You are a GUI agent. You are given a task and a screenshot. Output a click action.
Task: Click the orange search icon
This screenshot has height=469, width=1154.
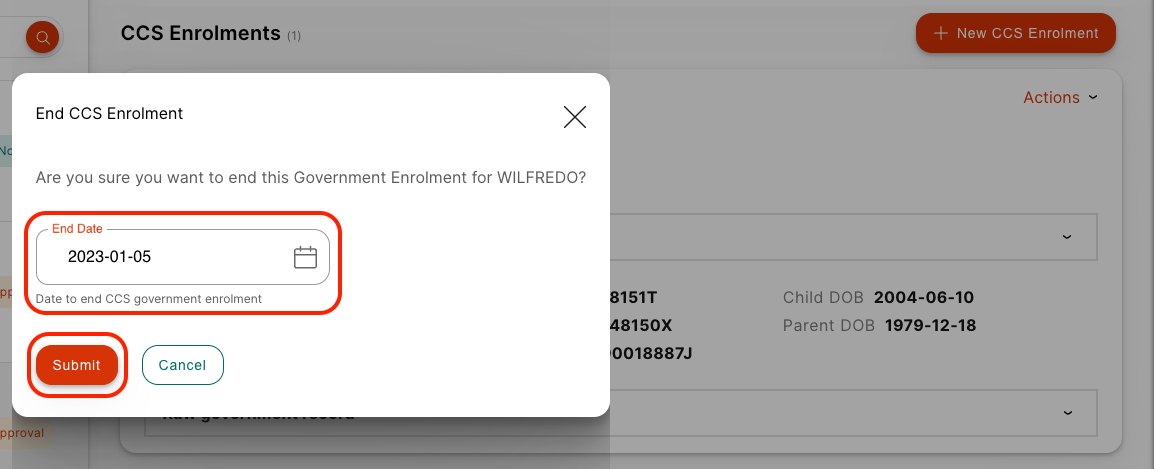(x=43, y=38)
